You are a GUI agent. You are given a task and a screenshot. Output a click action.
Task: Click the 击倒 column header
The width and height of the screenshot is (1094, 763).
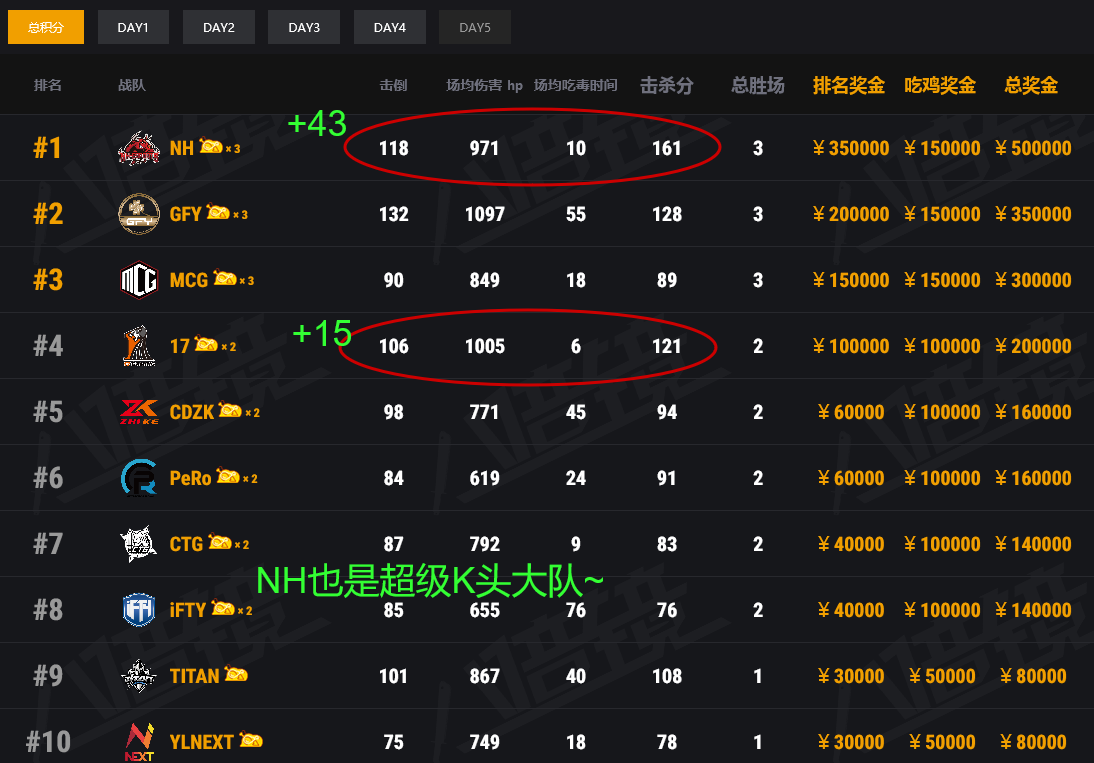click(x=394, y=85)
